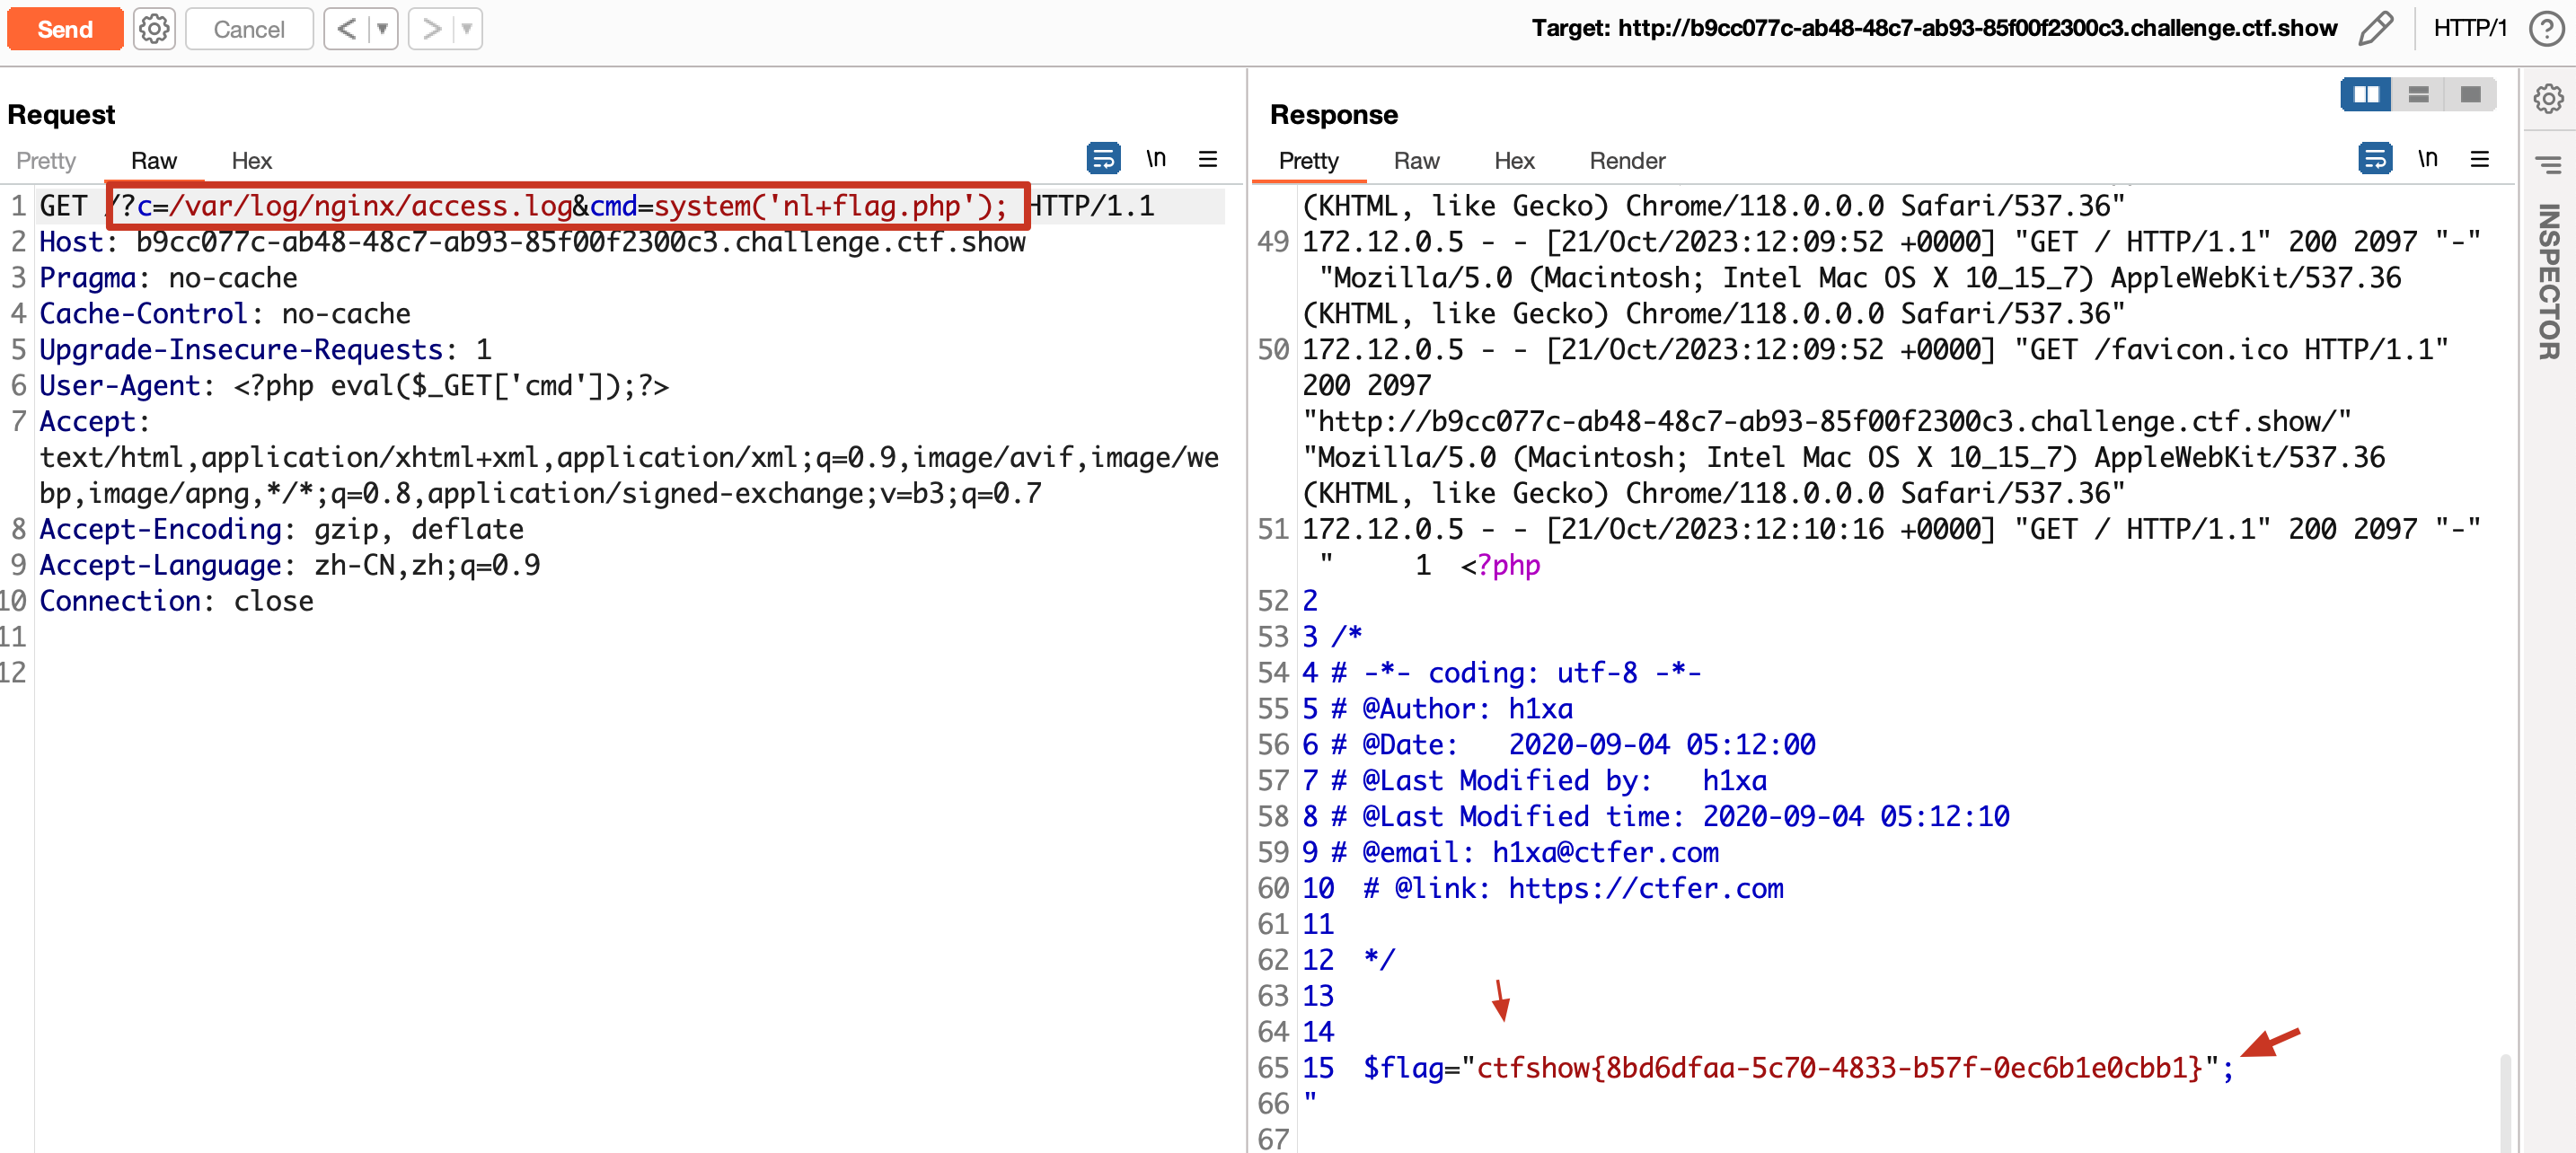Click the ctfshow flag value in response
Screen dimensions: 2576x1153
pos(1839,1068)
